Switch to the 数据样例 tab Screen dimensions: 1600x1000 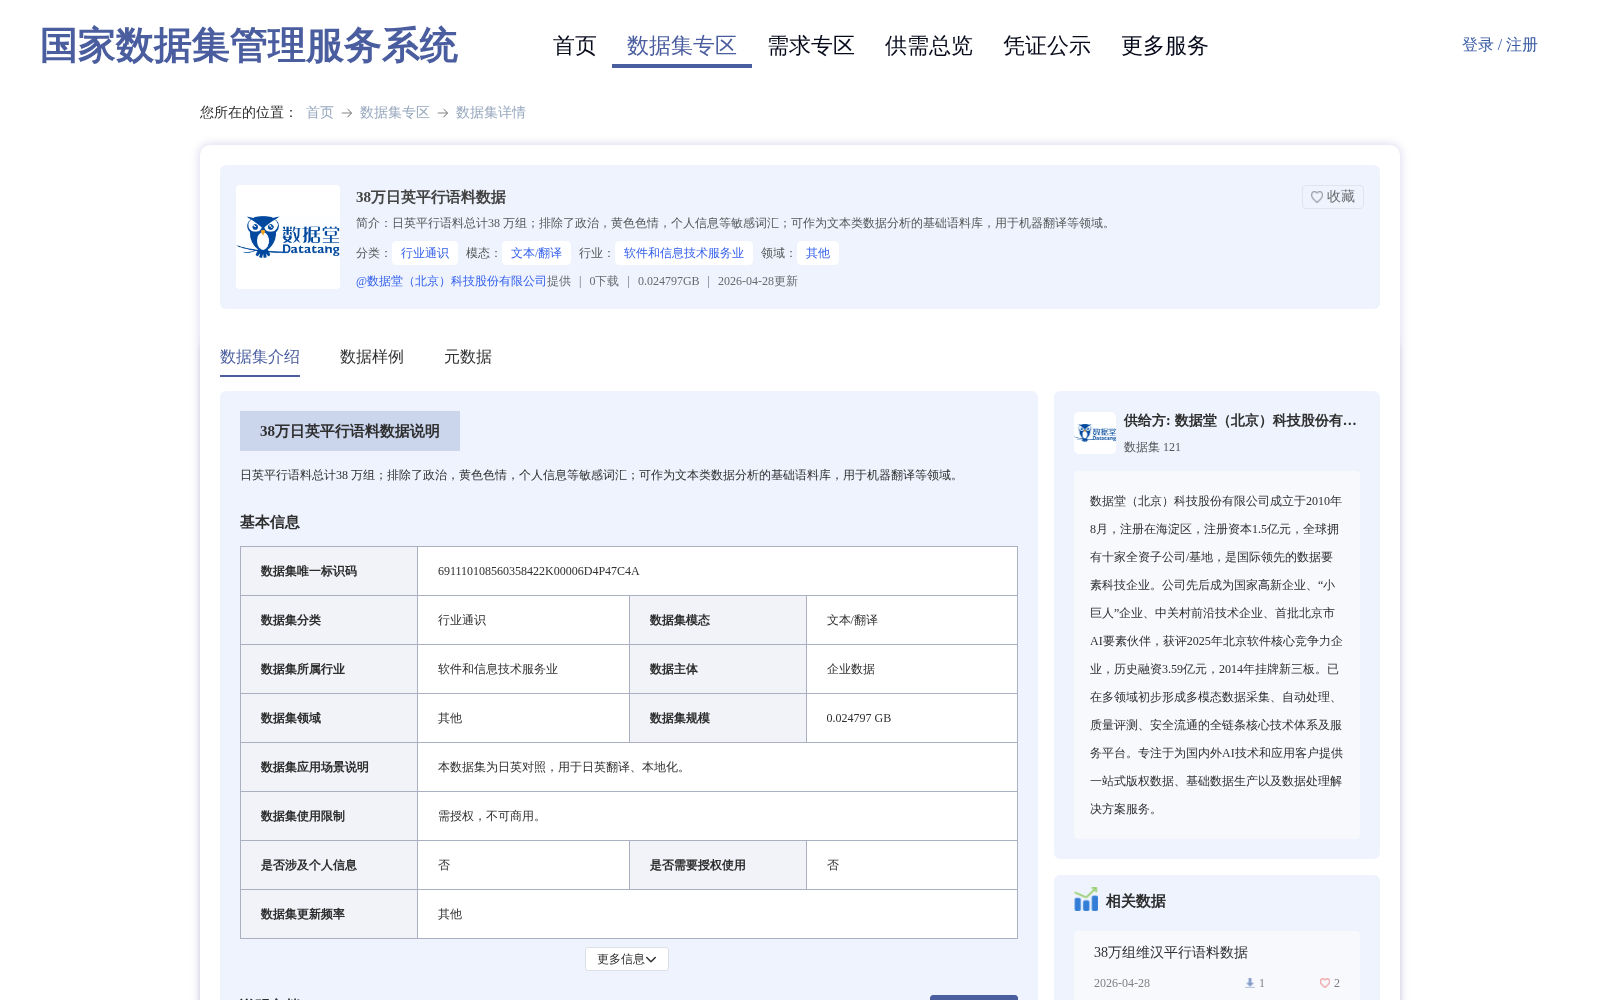(372, 357)
